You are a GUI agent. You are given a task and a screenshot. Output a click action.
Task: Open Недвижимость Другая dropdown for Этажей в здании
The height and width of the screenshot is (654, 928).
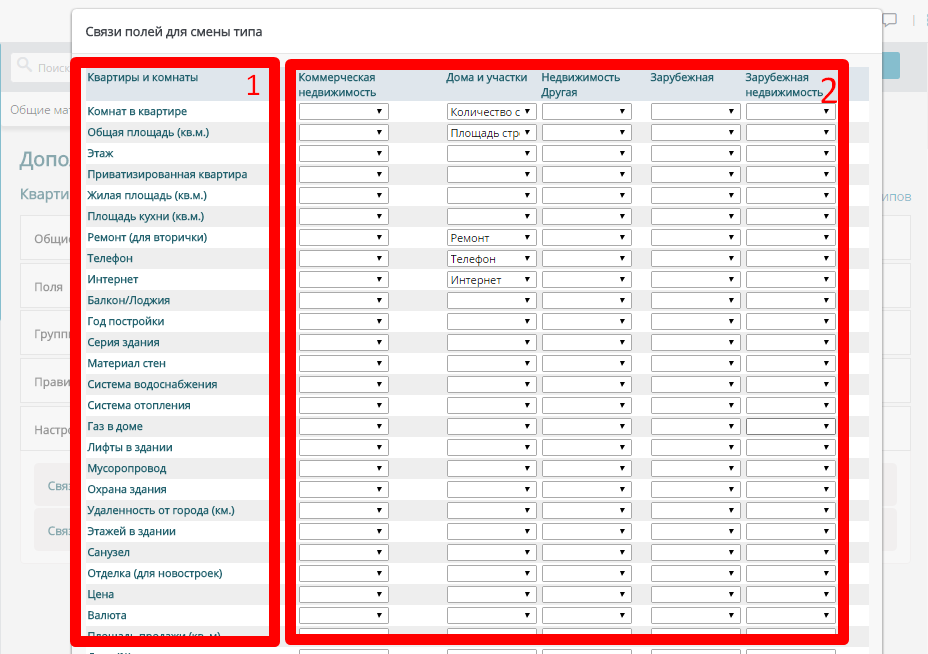[x=587, y=531]
